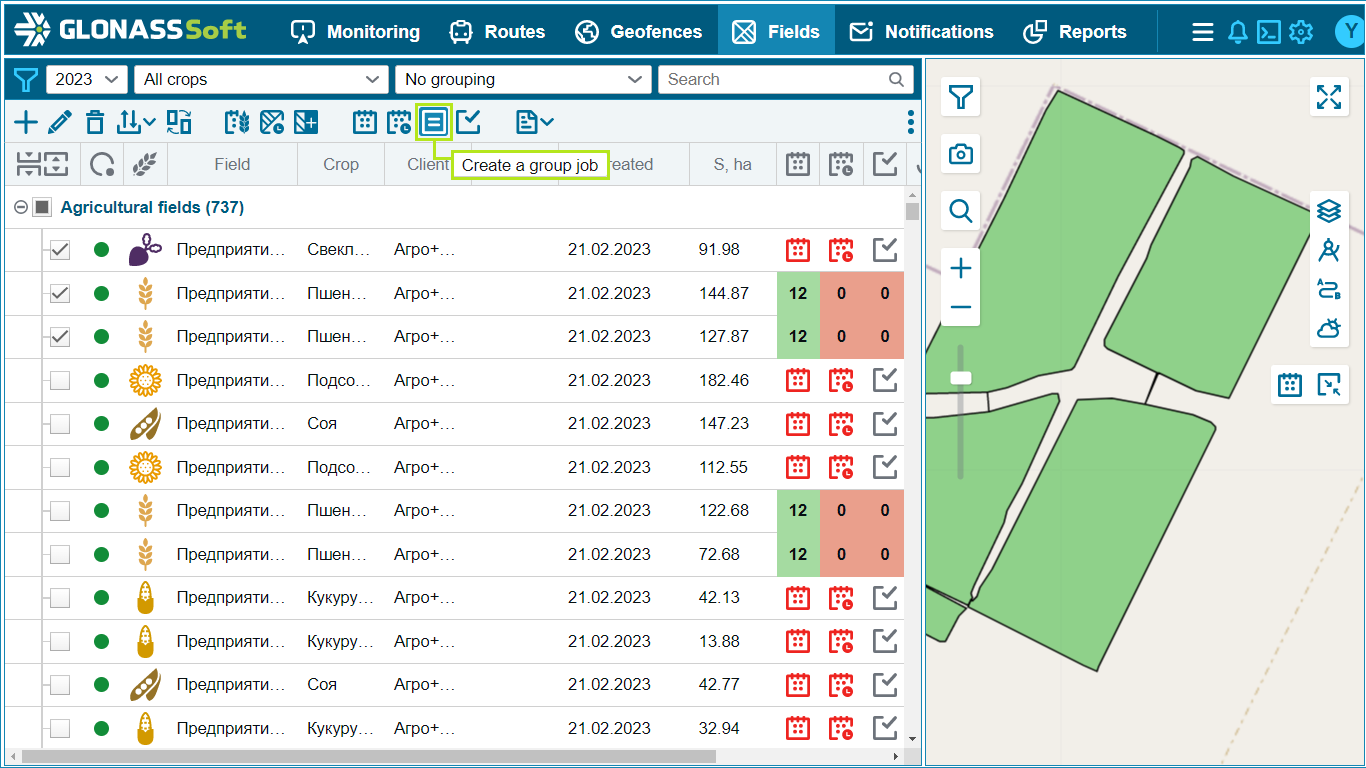Click the field conversion swap icon in toolbar

[x=179, y=122]
